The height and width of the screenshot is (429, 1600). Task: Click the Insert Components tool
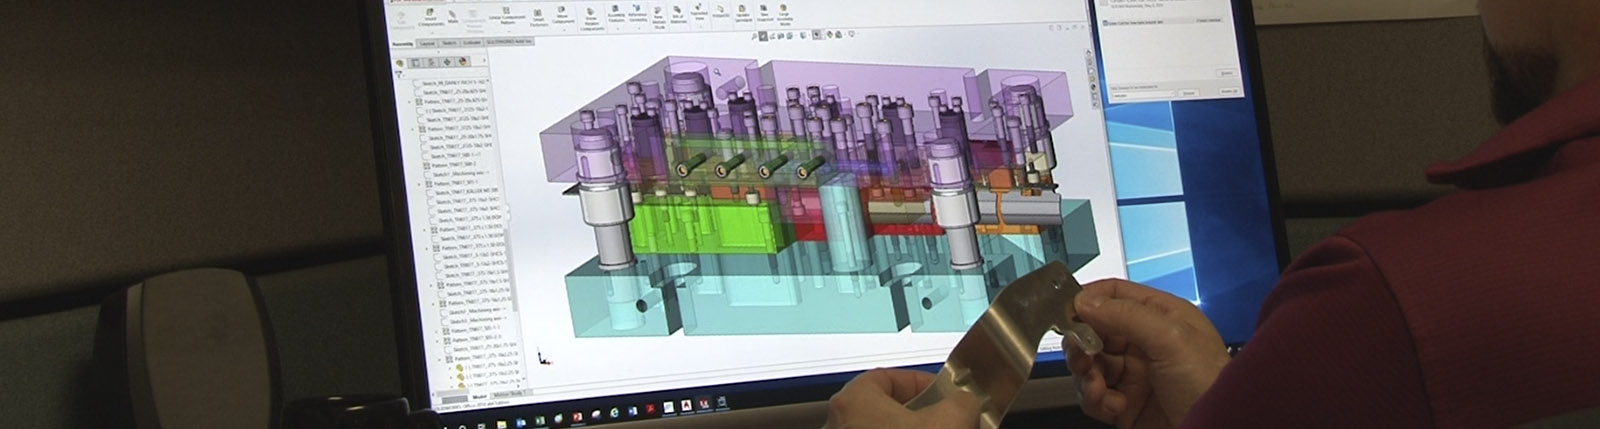click(x=431, y=16)
